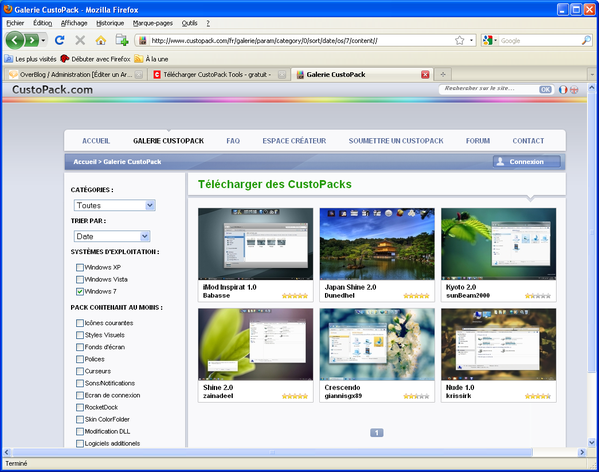This screenshot has width=599, height=472.
Task: Check the Curseurs checkbox
Action: [x=80, y=371]
